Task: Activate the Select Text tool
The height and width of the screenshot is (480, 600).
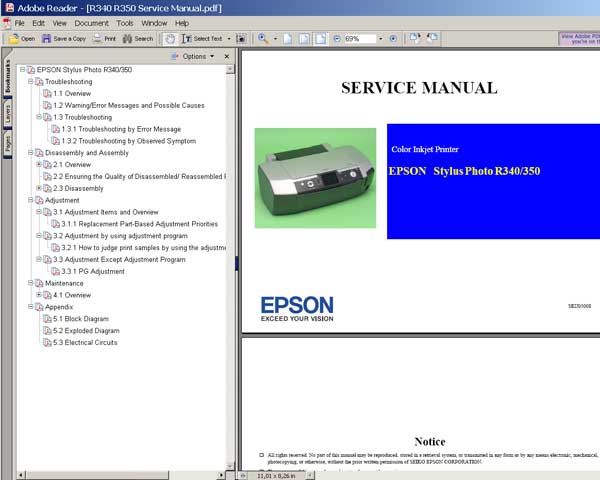Action: click(x=202, y=39)
